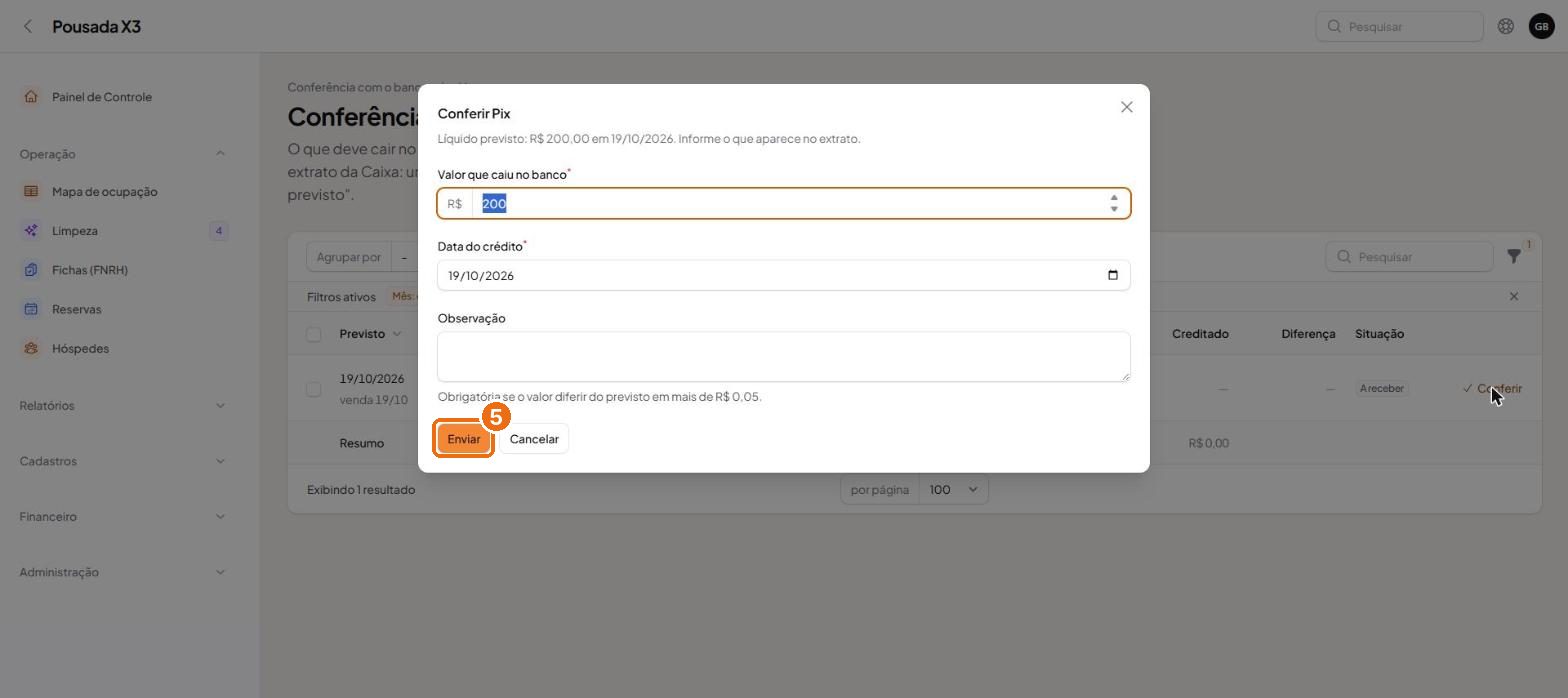Viewport: 1568px width, 698px height.
Task: Click the Limpeza badge showing 4
Action: [x=219, y=231]
